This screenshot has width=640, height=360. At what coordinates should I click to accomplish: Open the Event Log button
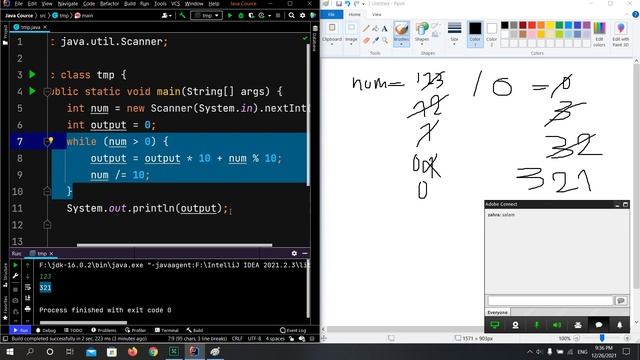click(293, 330)
